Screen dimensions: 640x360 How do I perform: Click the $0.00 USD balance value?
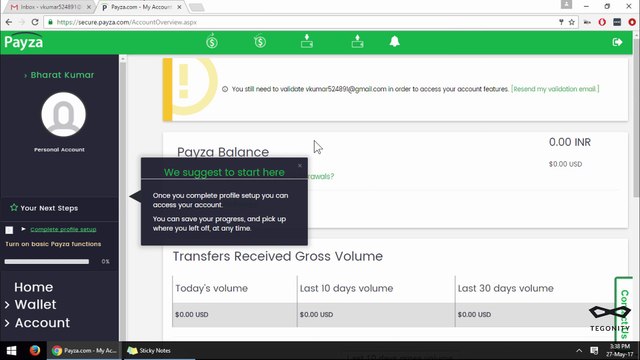click(x=565, y=164)
